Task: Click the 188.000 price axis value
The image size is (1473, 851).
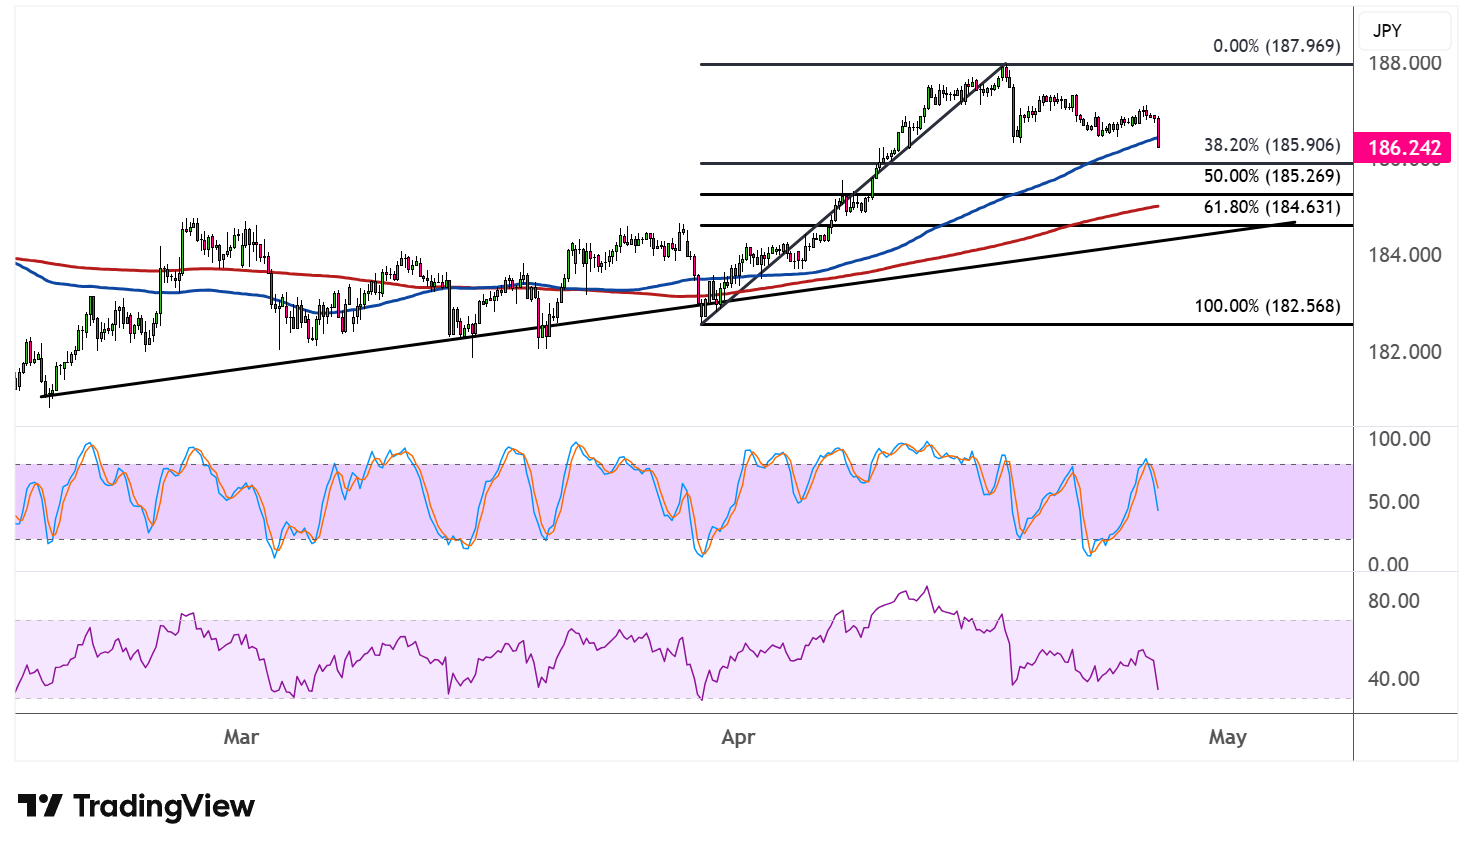Action: point(1405,63)
